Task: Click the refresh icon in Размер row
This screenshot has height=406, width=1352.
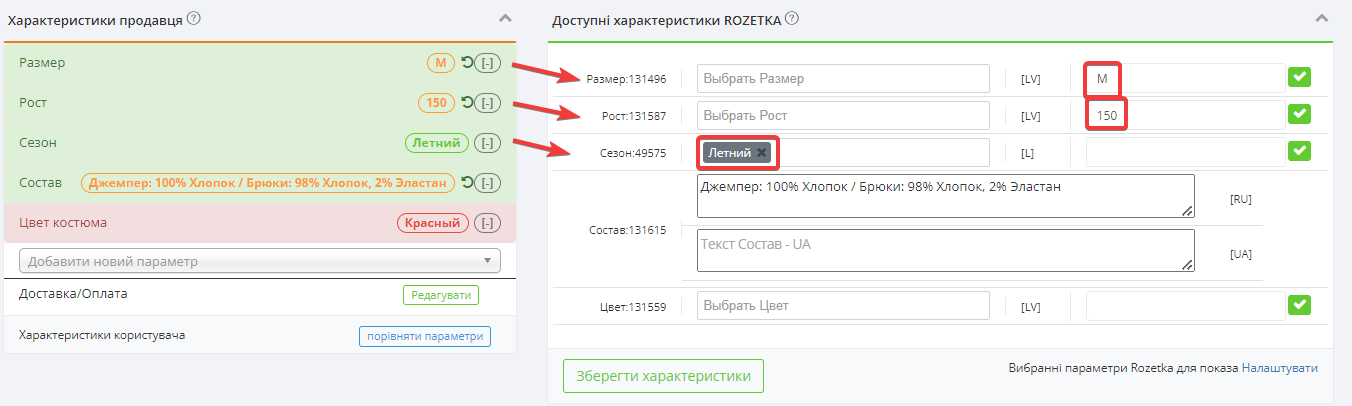Action: pyautogui.click(x=466, y=63)
